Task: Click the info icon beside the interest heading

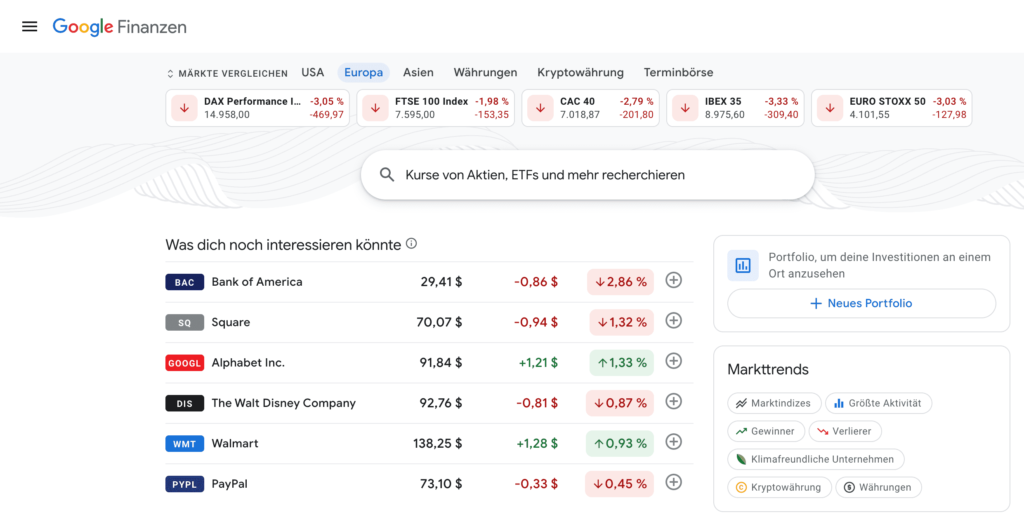Action: 411,243
